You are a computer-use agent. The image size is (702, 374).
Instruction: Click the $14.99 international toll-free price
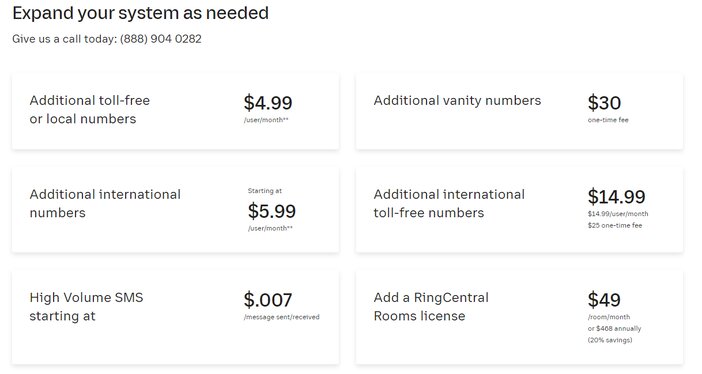(616, 197)
